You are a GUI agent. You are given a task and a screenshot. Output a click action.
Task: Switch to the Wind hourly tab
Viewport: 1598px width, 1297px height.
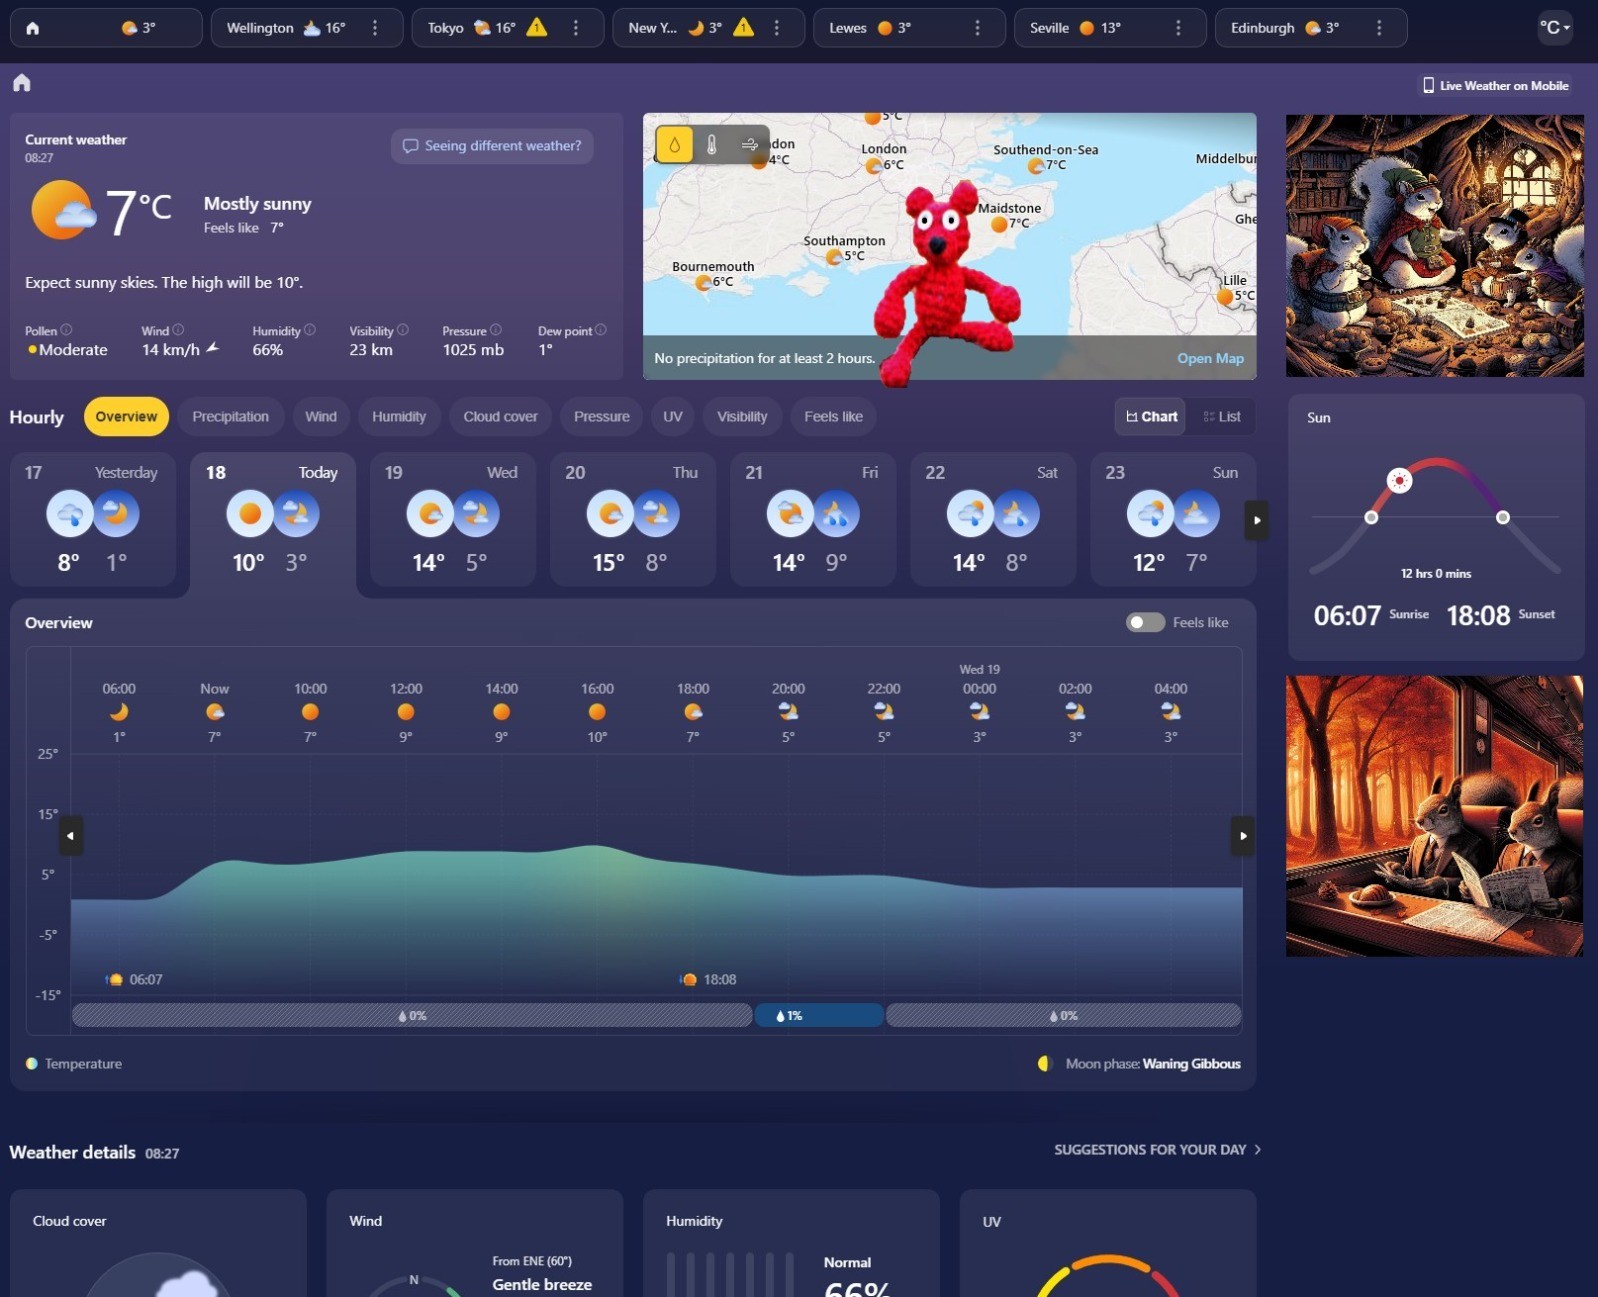[x=321, y=417]
